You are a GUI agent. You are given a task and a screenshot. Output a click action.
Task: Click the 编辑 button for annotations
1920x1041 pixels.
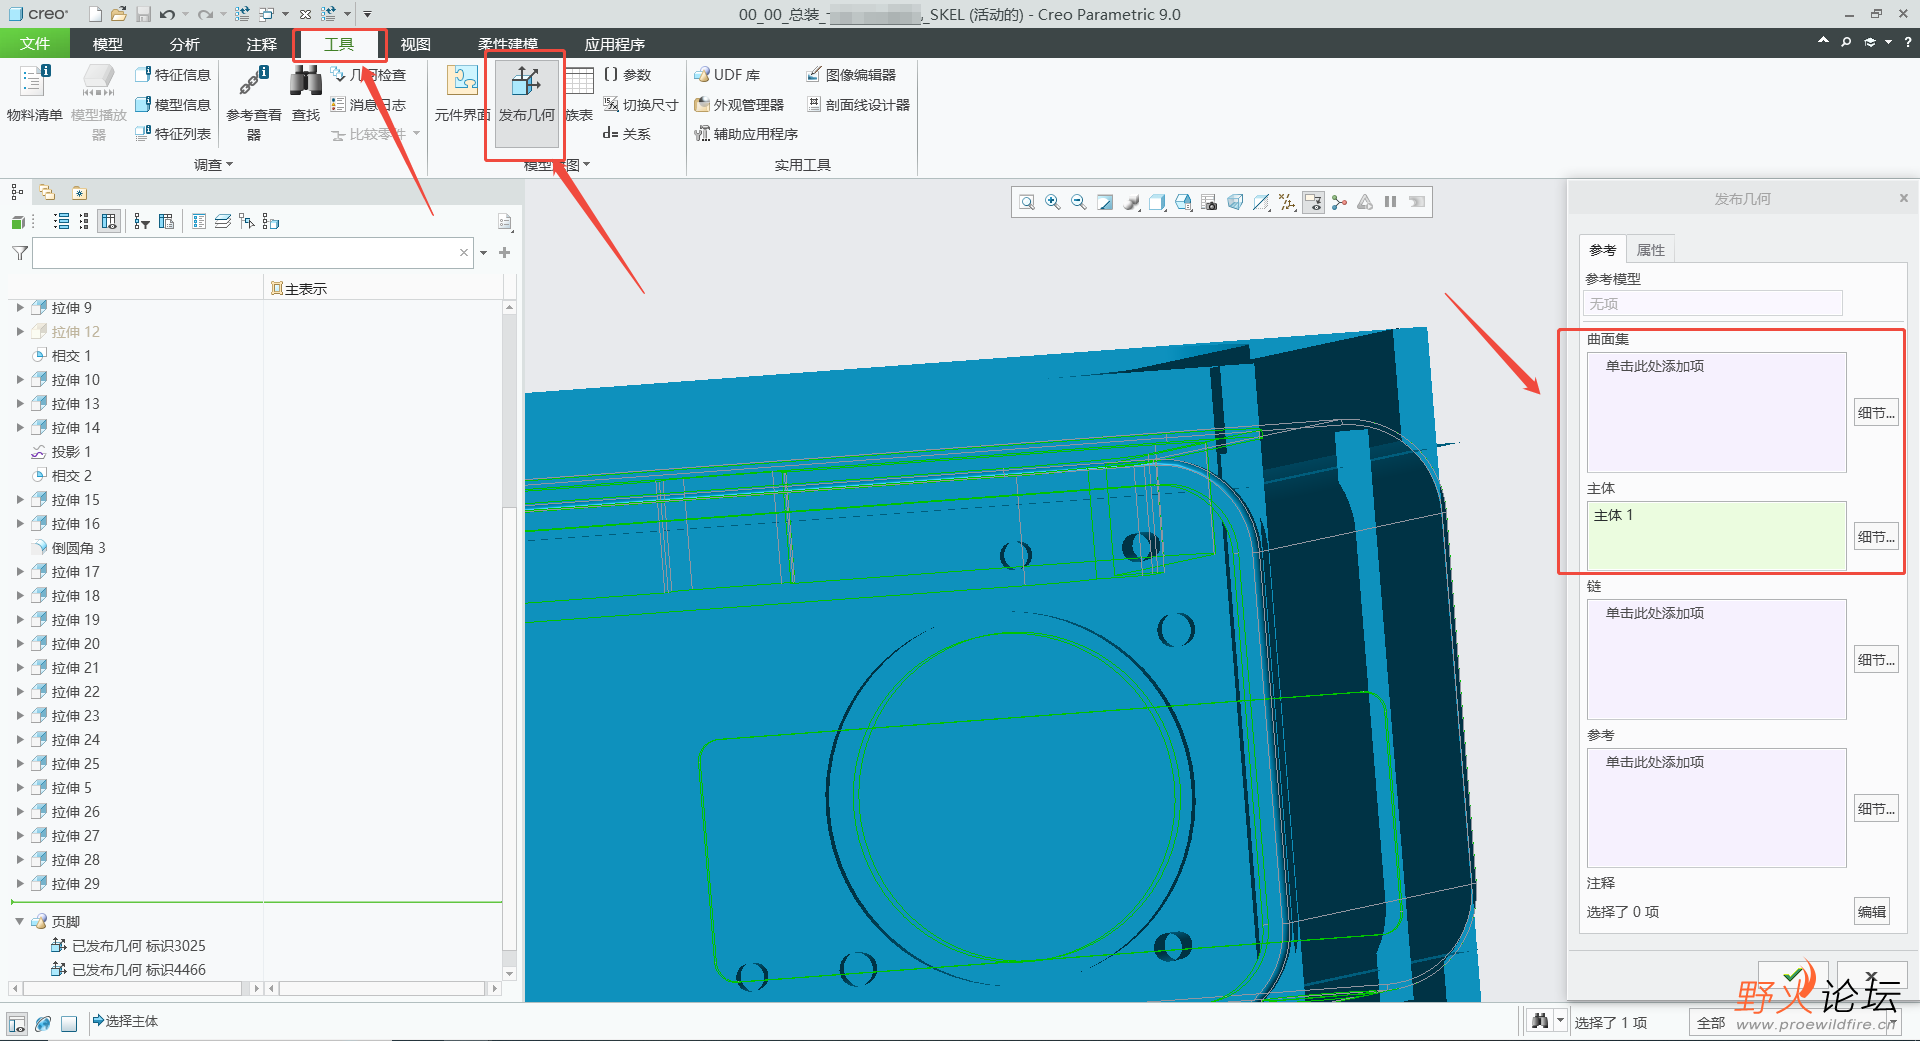click(x=1872, y=912)
